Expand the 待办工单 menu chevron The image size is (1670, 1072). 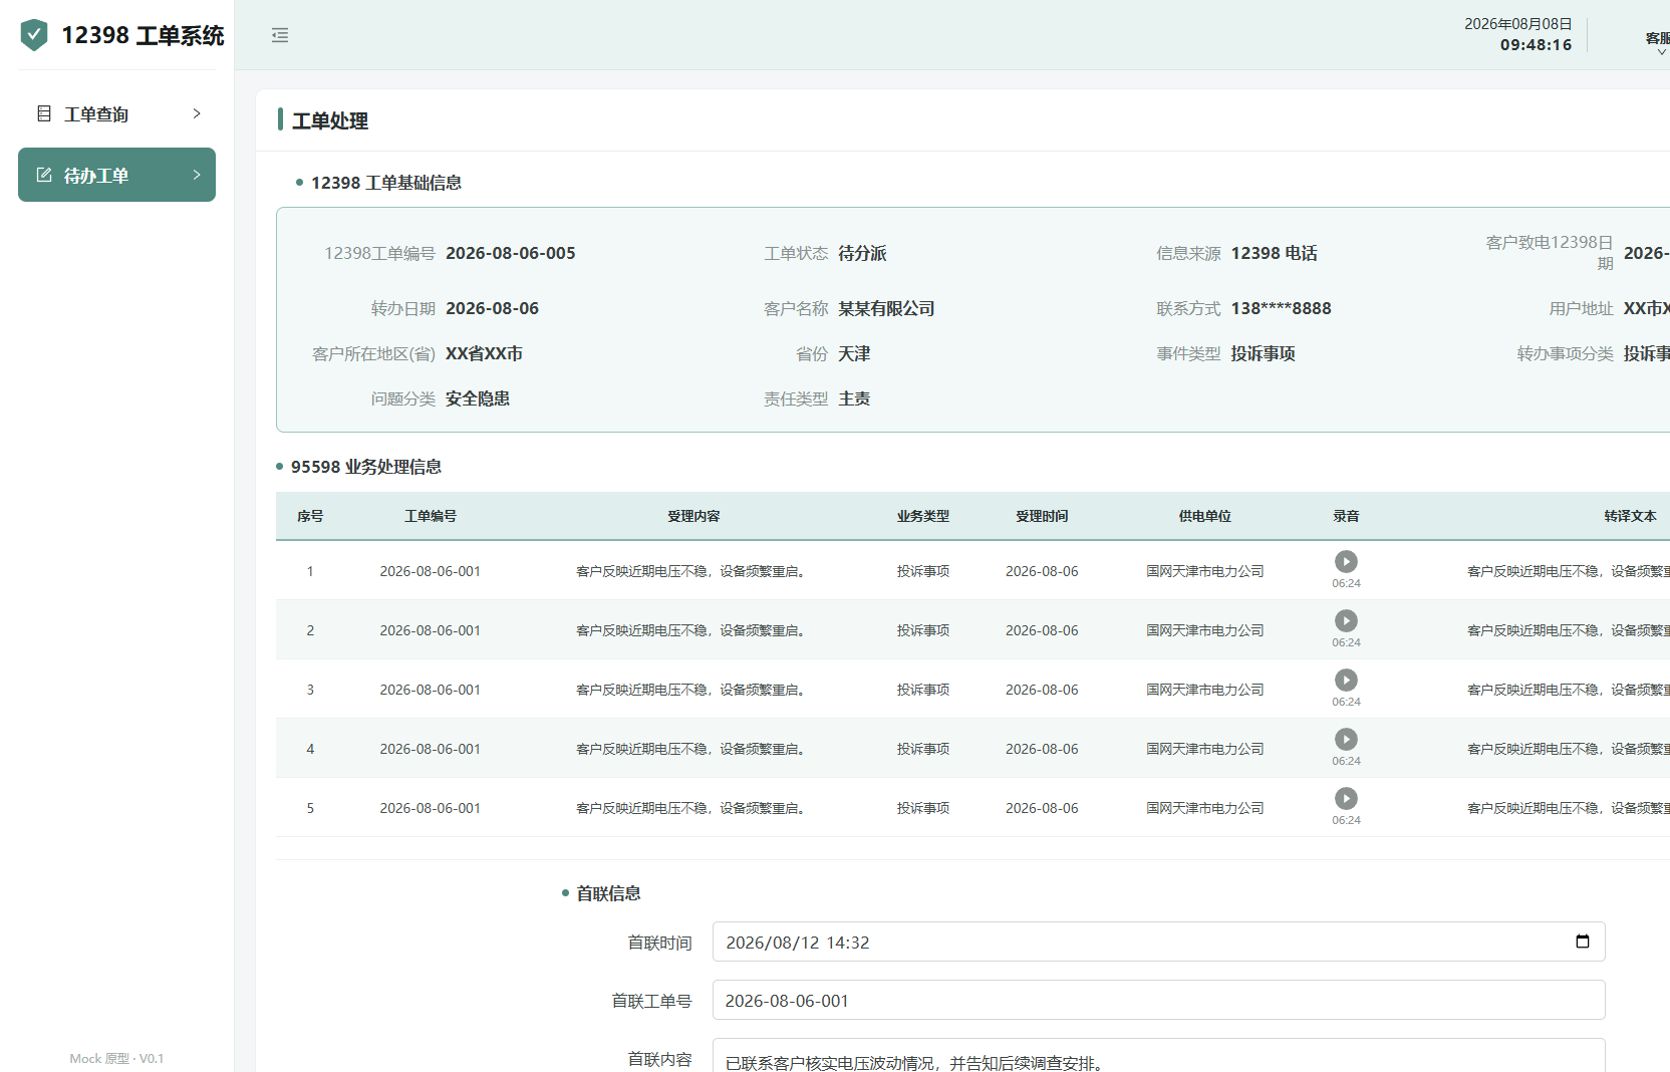(196, 175)
